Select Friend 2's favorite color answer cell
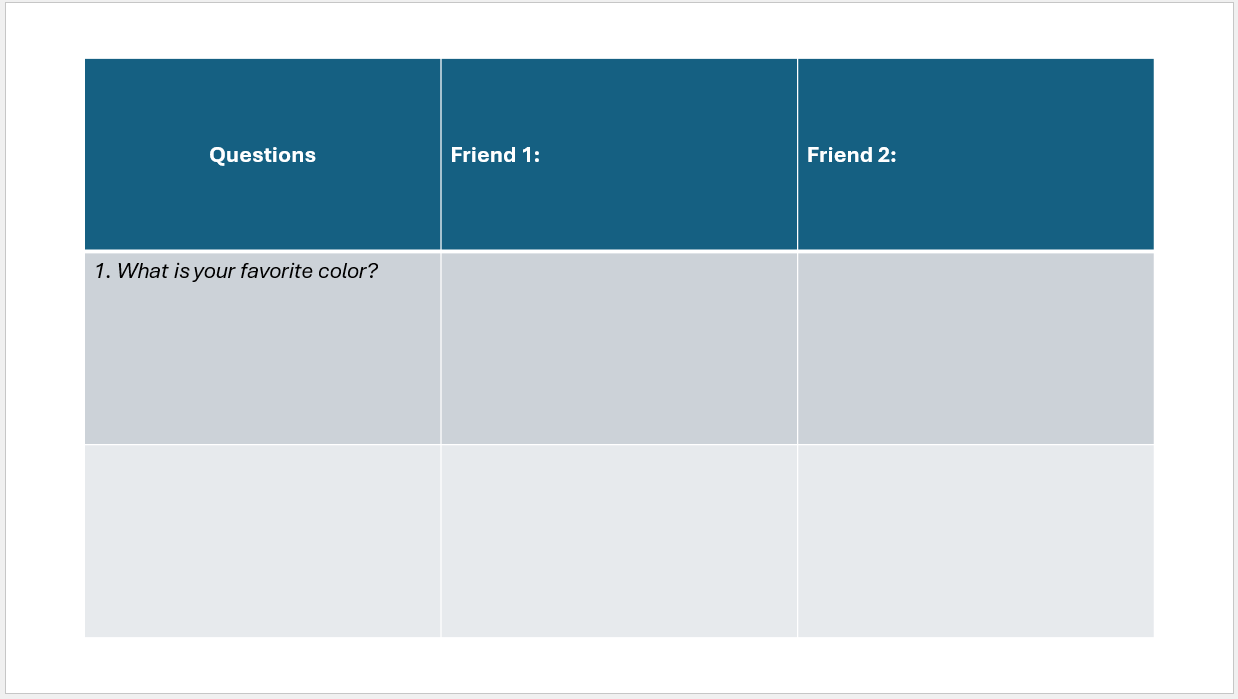 pos(976,348)
